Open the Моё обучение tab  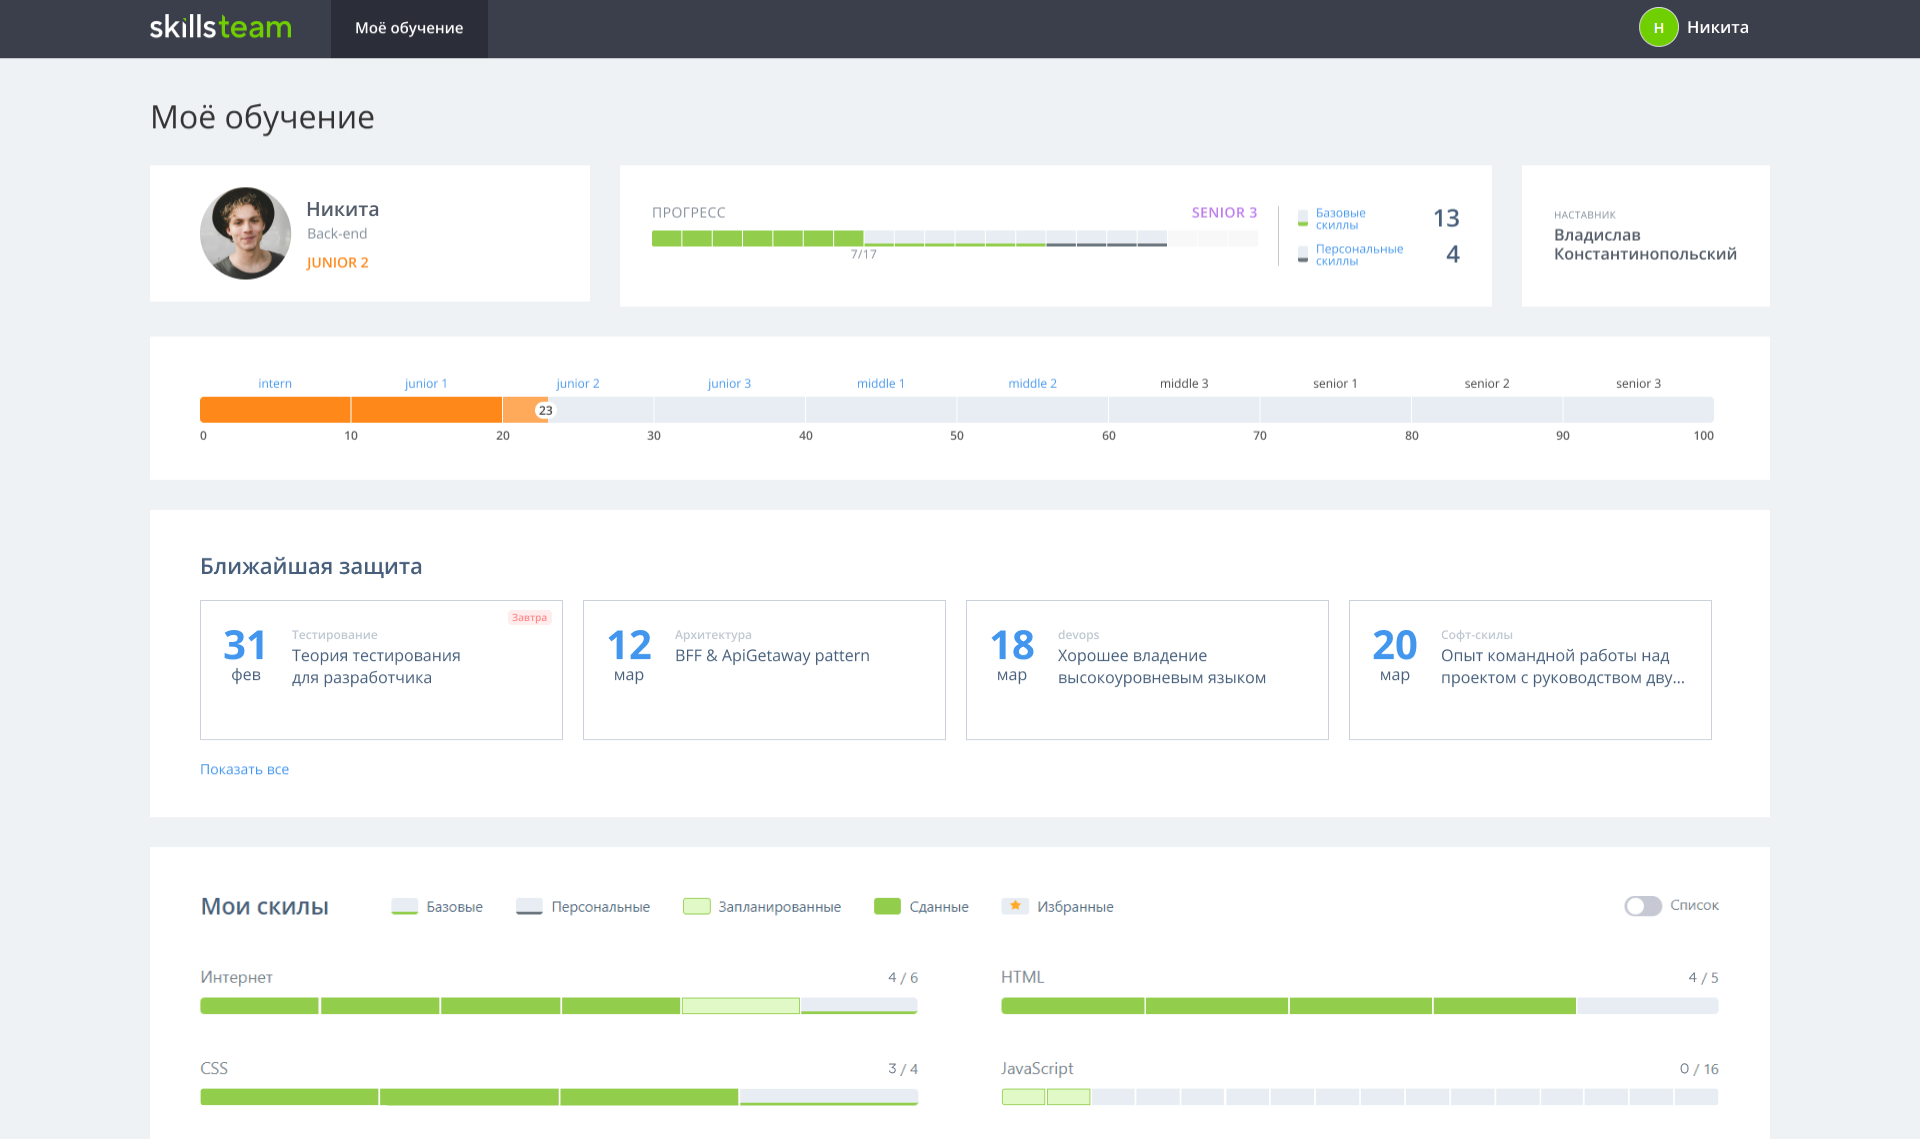coord(409,28)
